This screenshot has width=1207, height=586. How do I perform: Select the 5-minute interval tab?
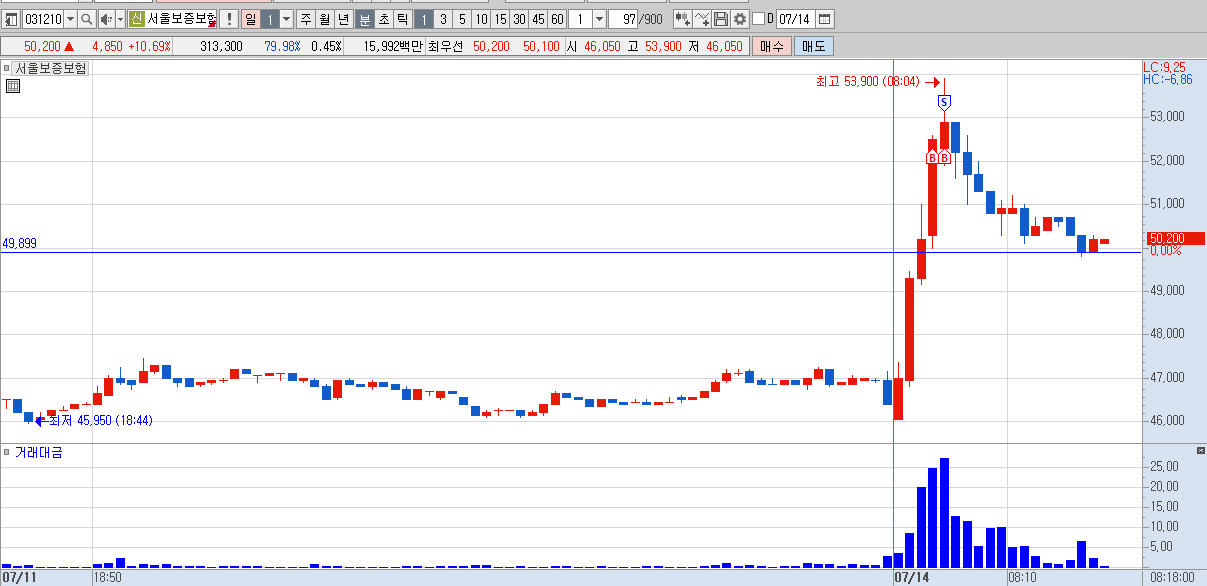tap(462, 19)
